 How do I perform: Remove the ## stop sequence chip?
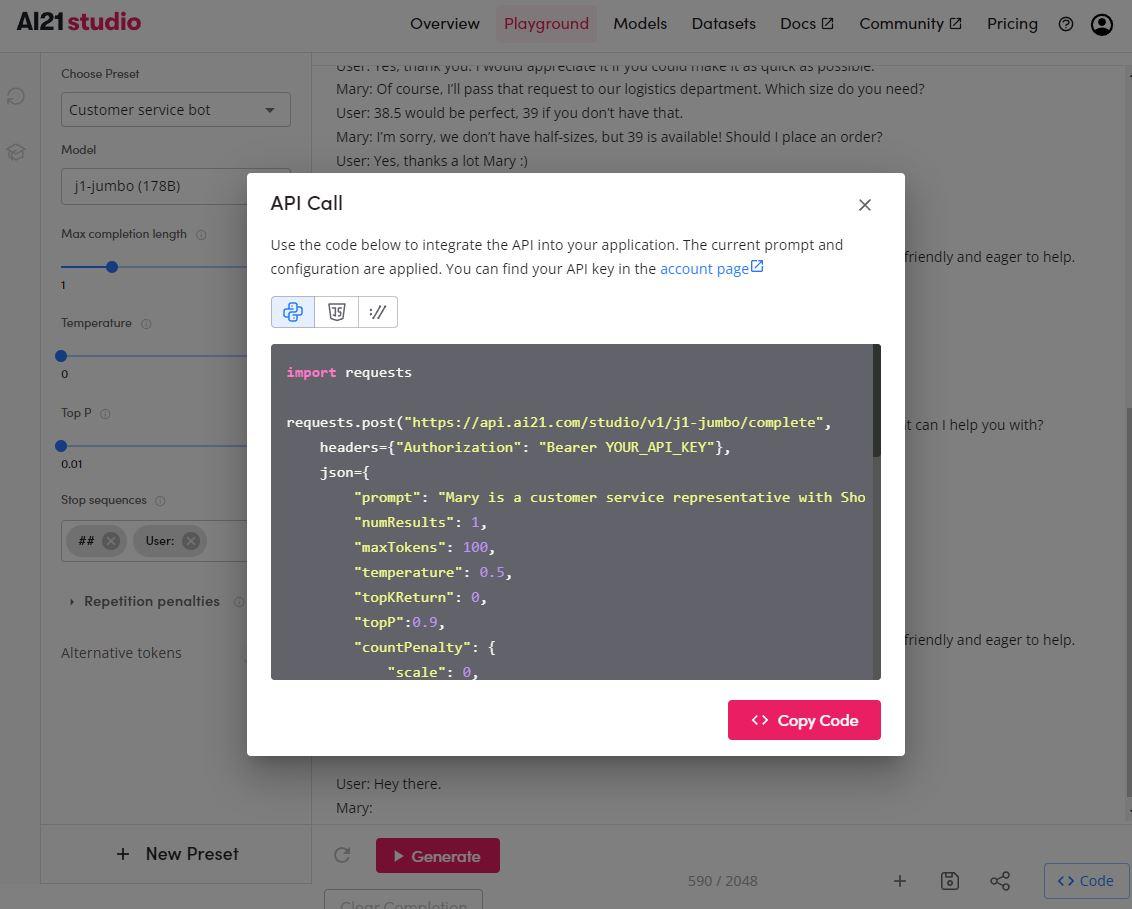coord(110,541)
